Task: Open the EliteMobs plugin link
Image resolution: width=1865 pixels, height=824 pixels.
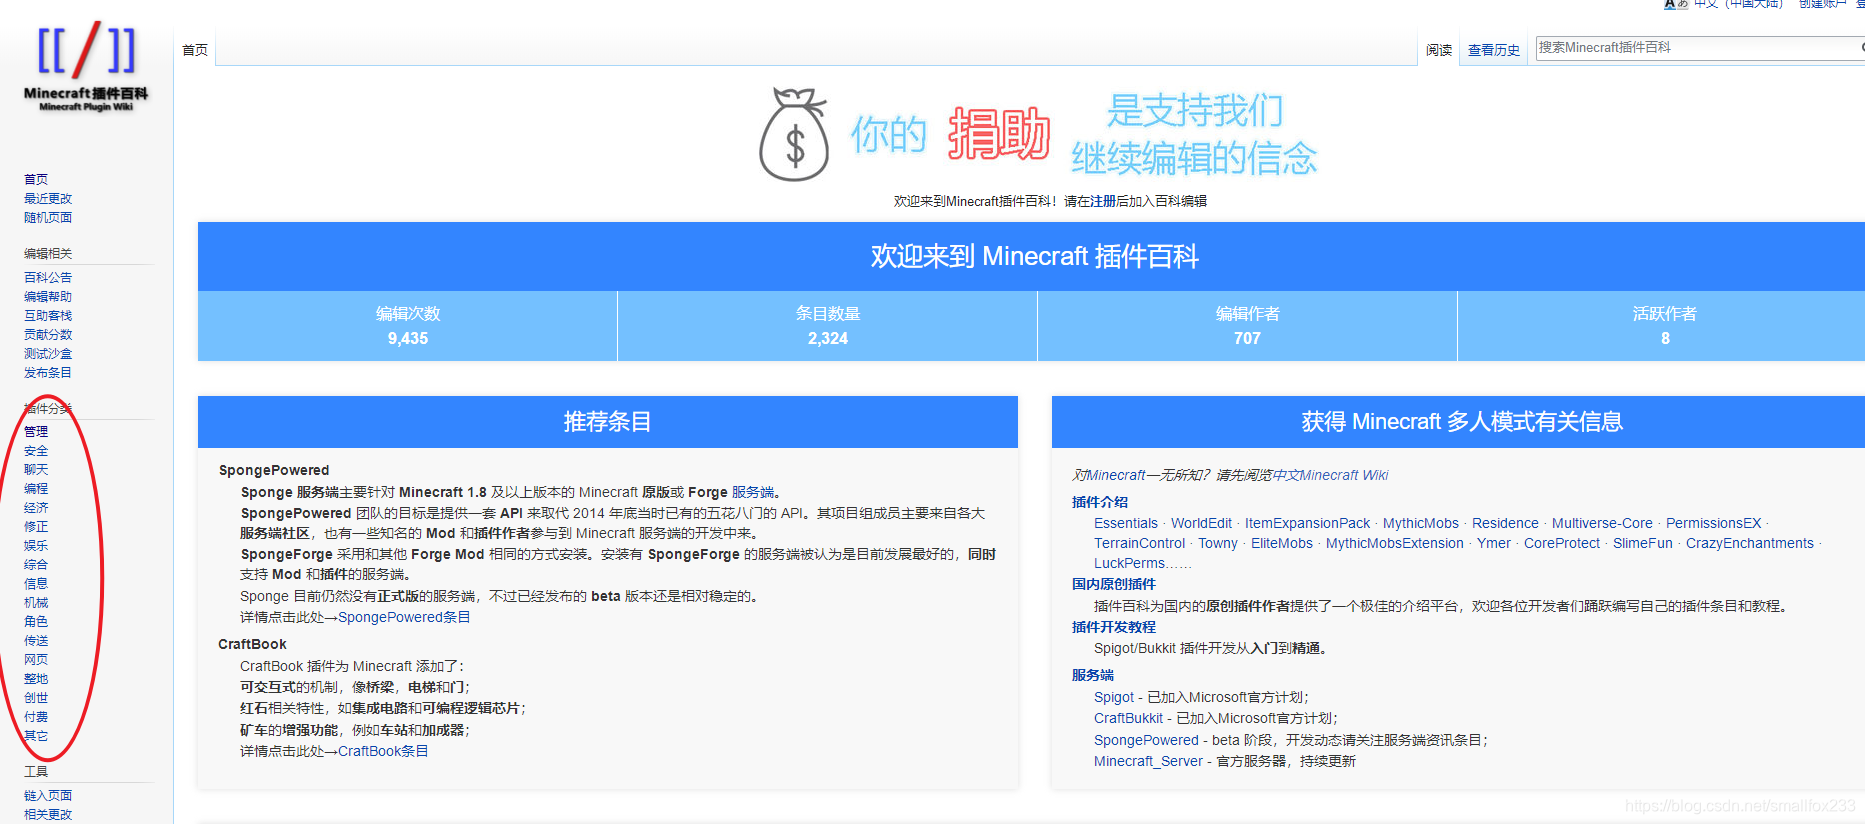Action: click(1282, 543)
